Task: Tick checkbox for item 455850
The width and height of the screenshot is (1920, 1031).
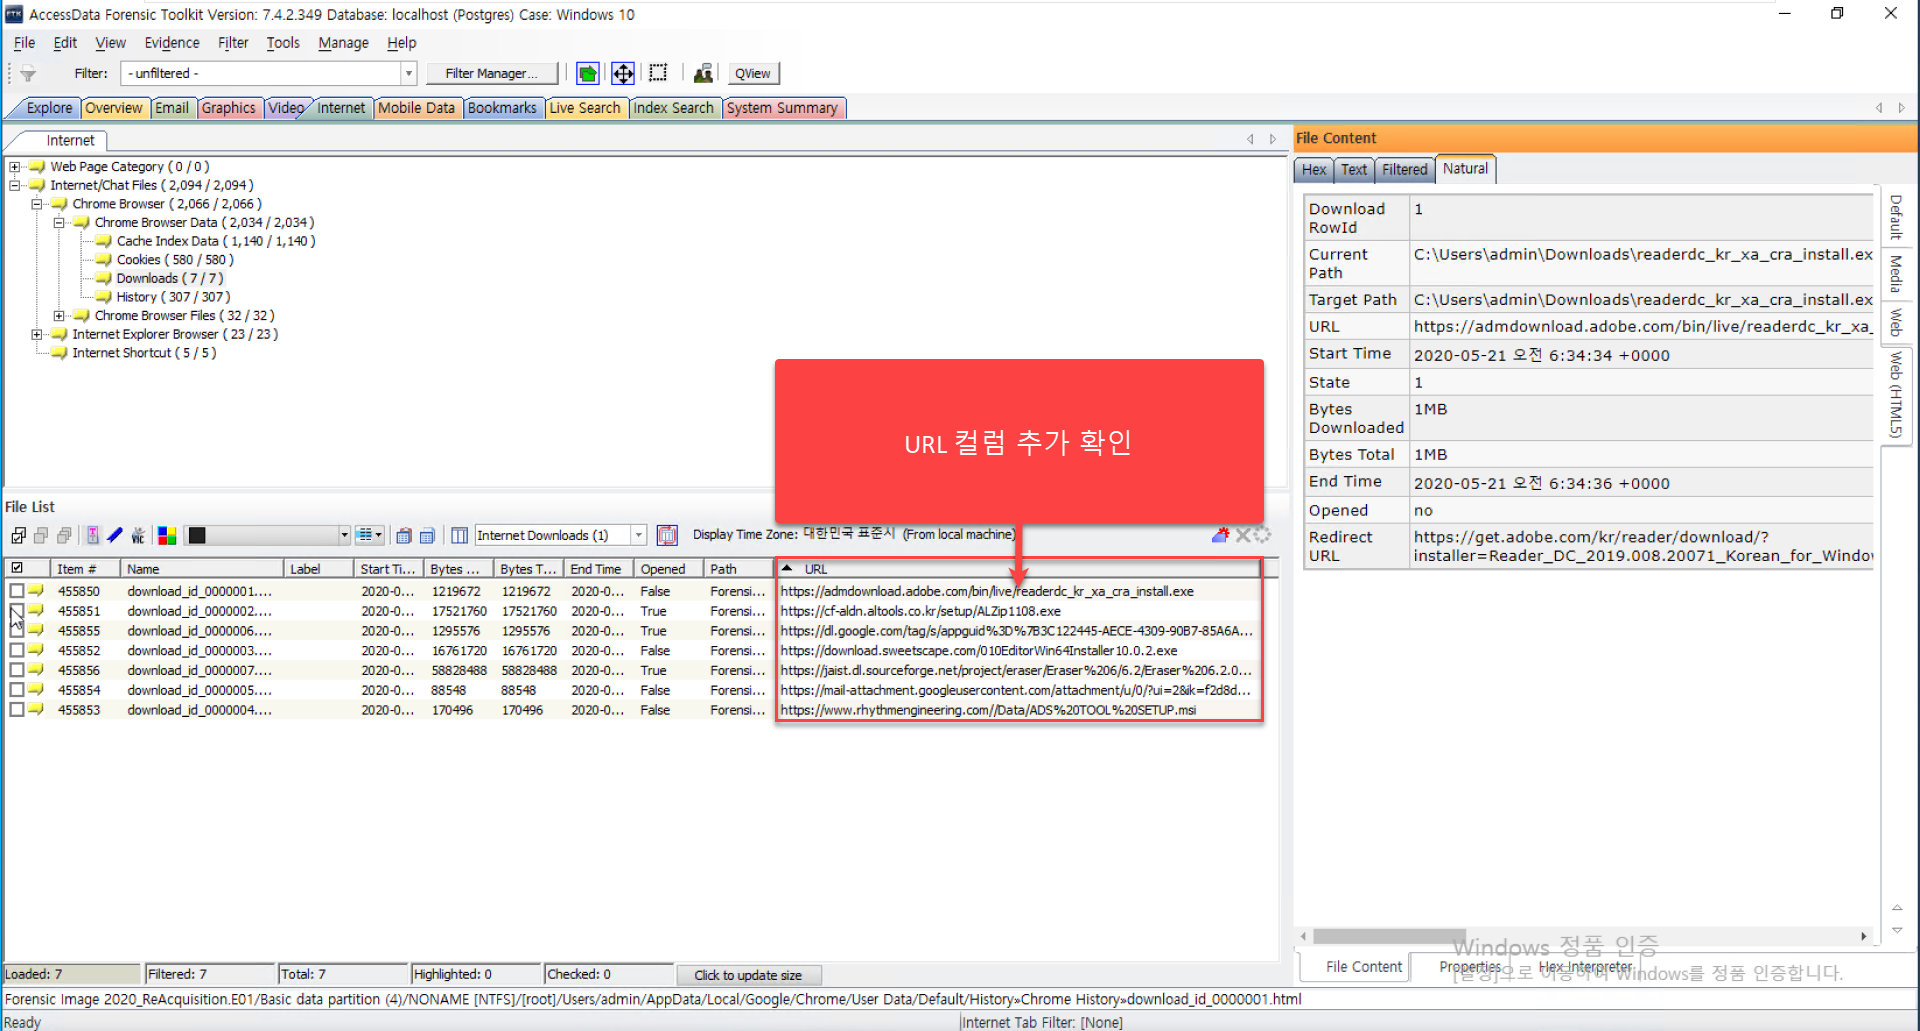Action: pos(17,591)
